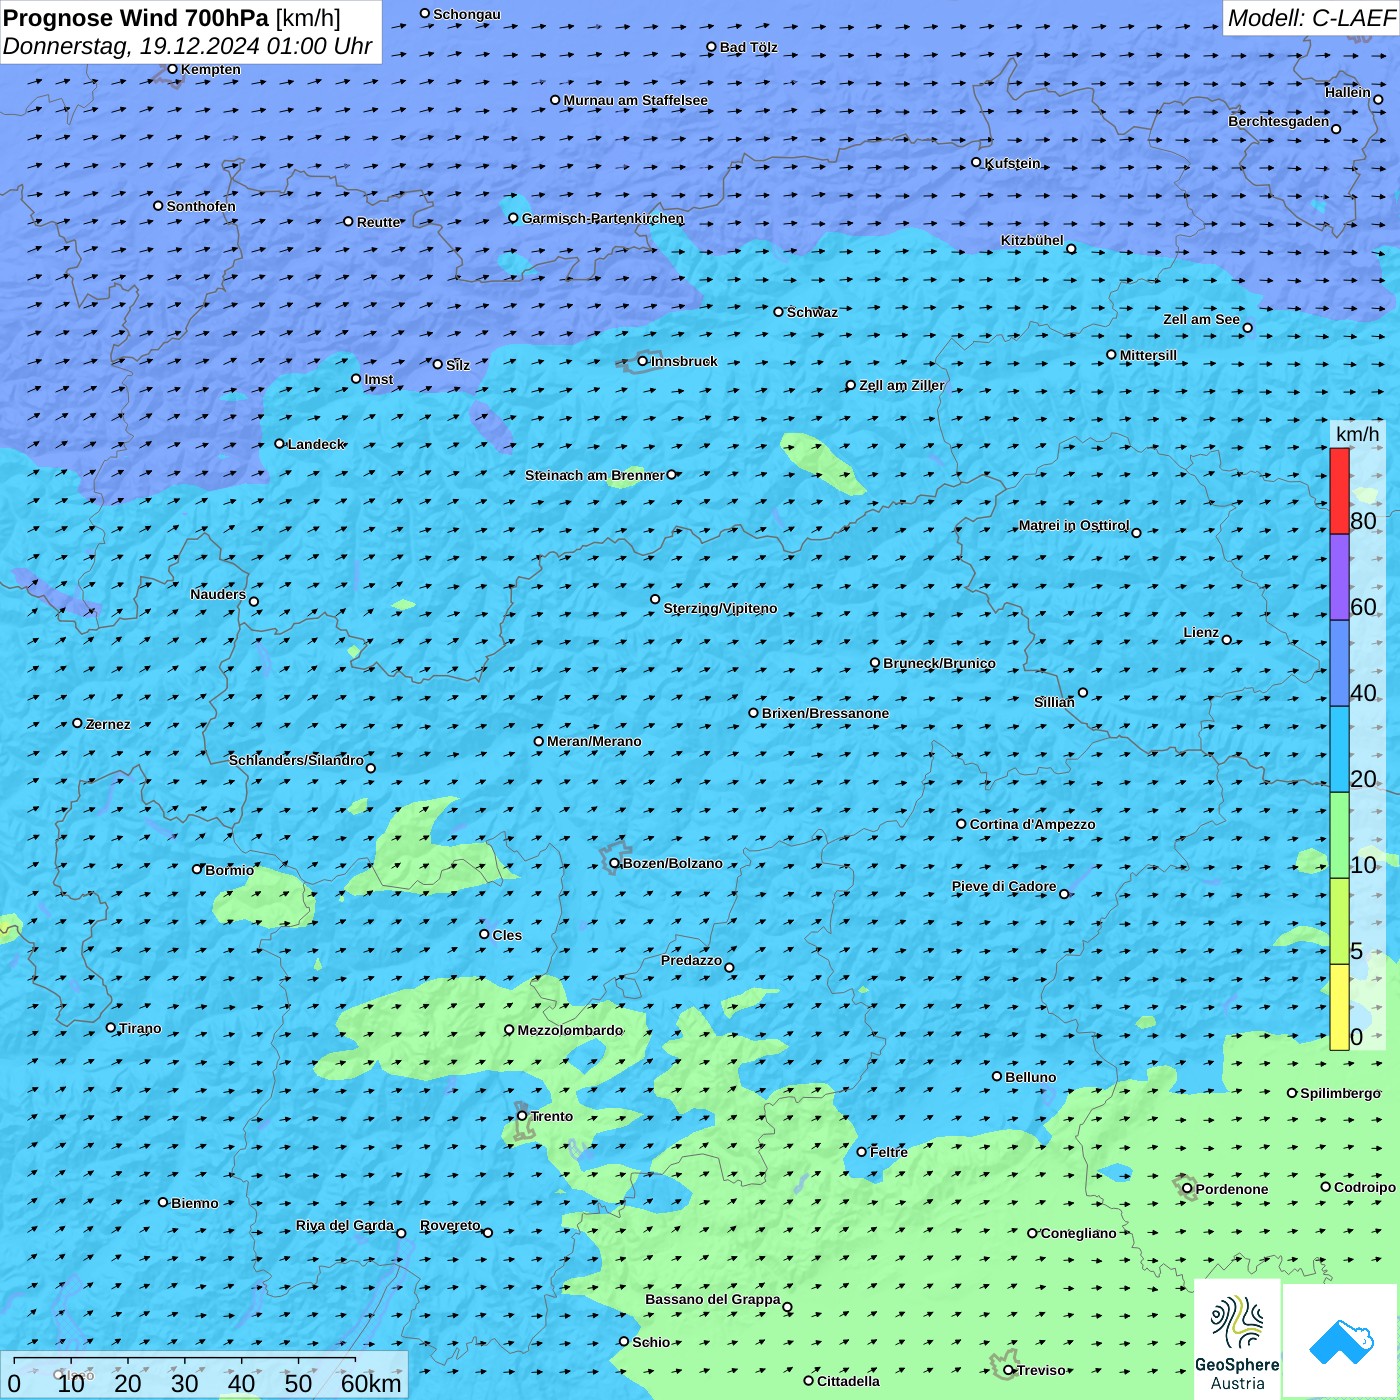Click the Lienz location marker circle

[x=1227, y=640]
